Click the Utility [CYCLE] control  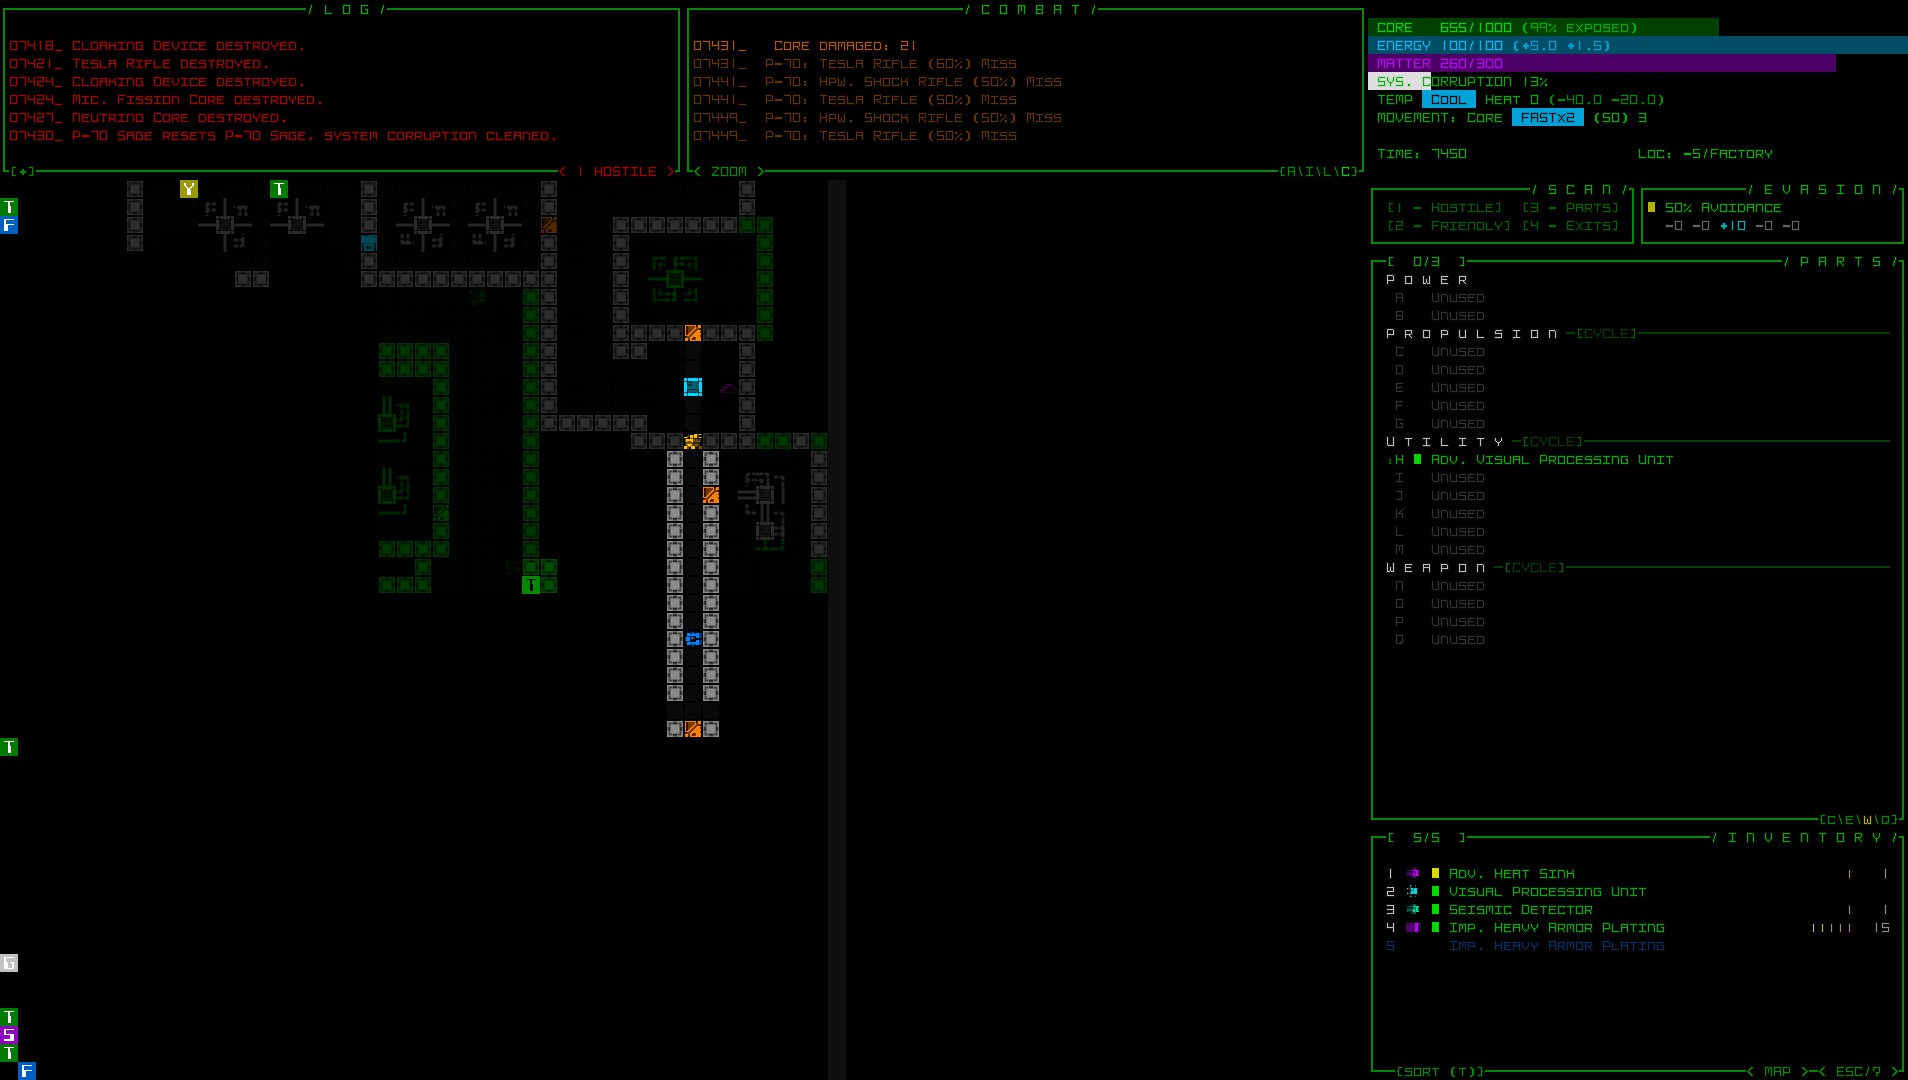tap(1552, 442)
